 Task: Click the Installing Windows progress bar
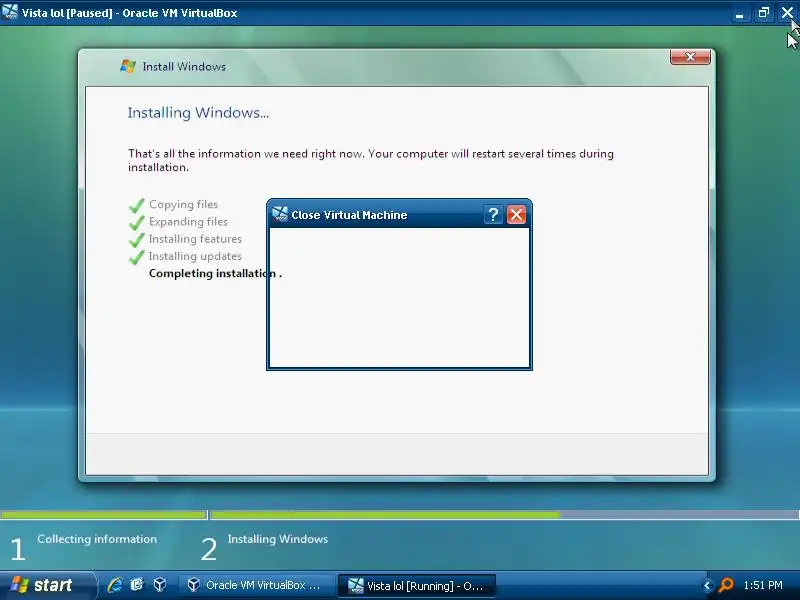(505, 515)
